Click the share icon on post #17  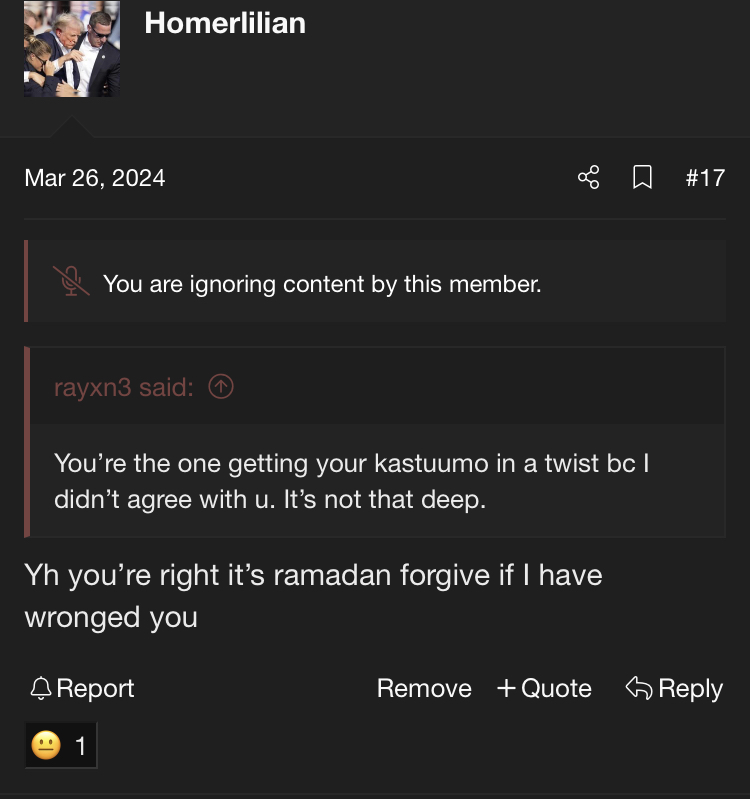pyautogui.click(x=589, y=178)
